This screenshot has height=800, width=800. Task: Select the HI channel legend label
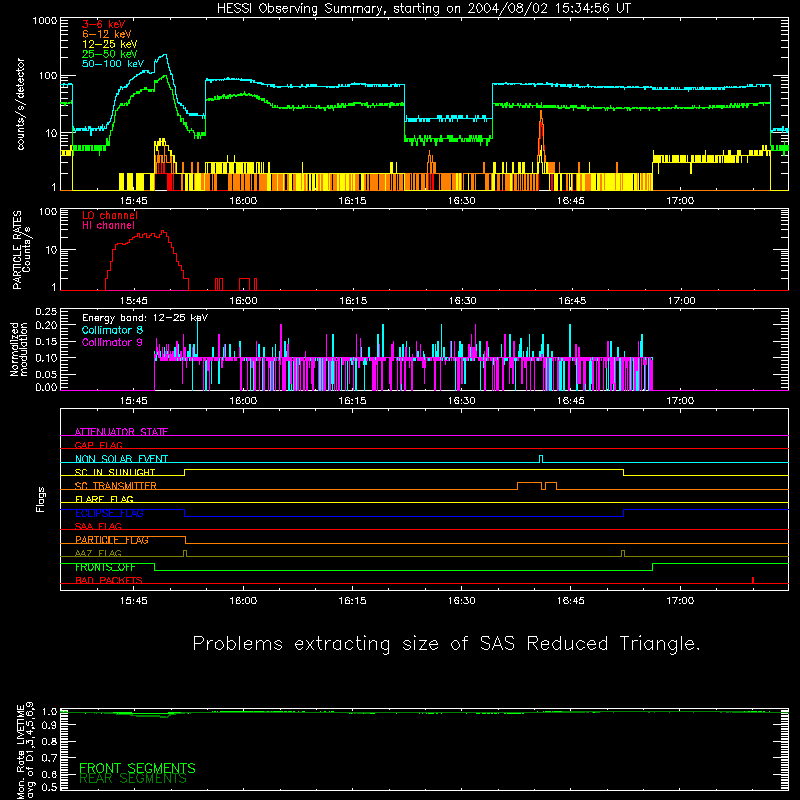coord(109,226)
